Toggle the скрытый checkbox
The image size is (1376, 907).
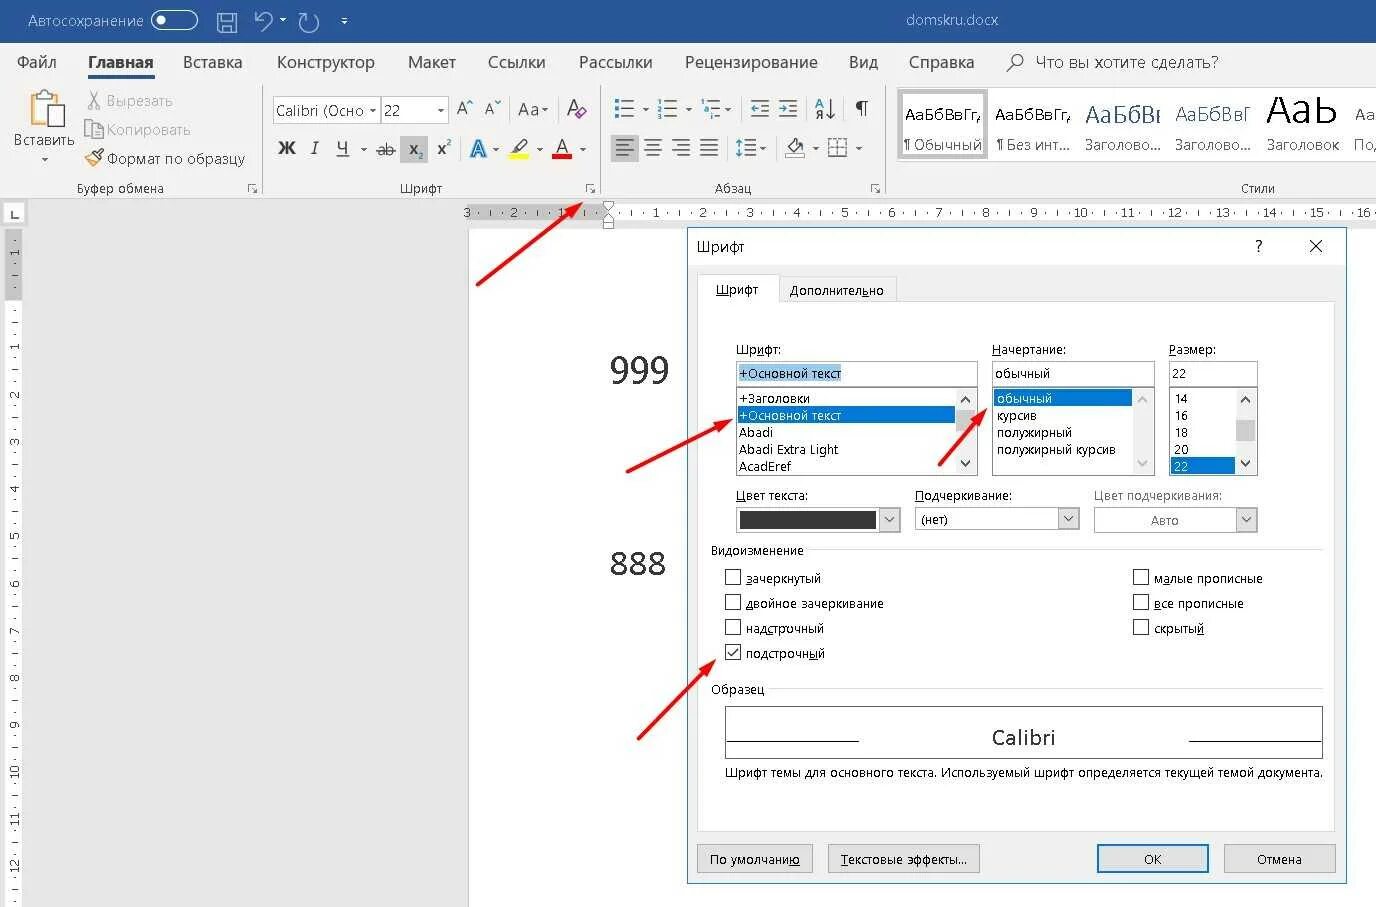coord(1141,627)
